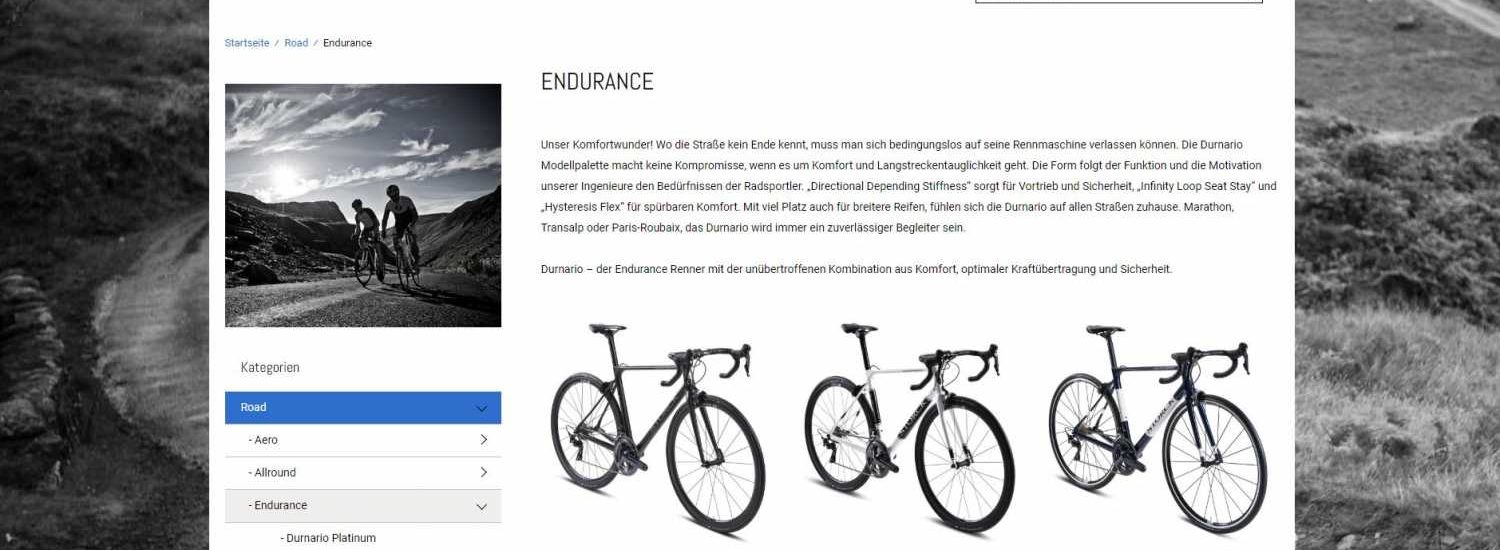1500x550 pixels.
Task: Click the cyclists category banner photo
Action: point(363,205)
